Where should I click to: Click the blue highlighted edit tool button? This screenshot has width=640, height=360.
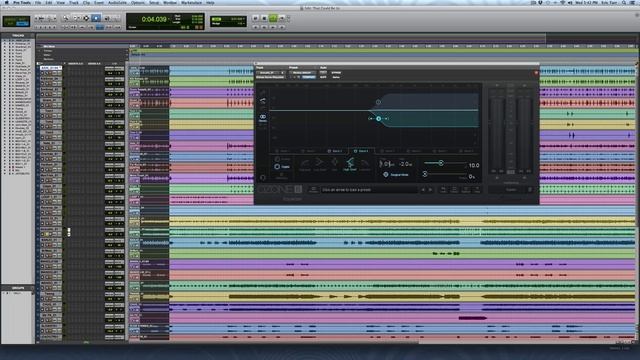[x=96, y=18]
